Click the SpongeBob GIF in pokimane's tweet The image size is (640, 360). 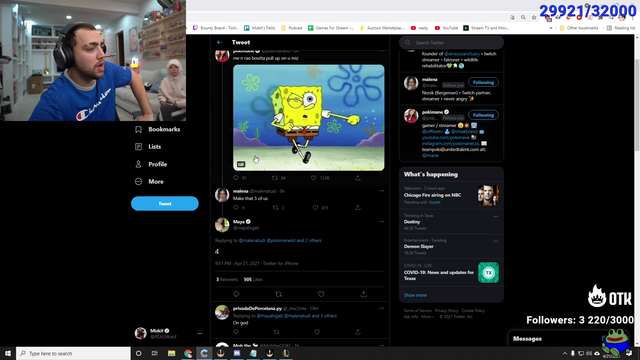[309, 118]
